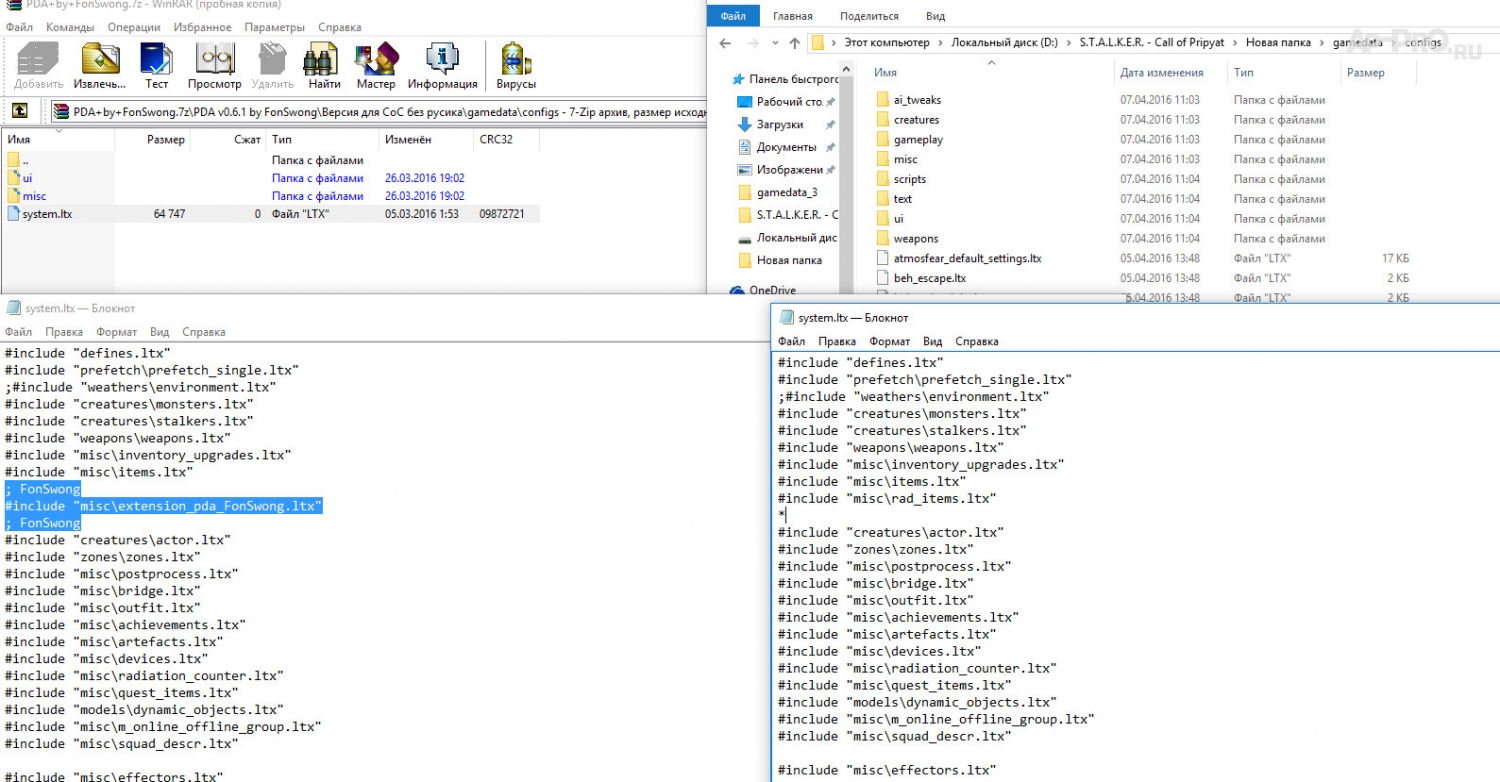Open Pictures (Изображения) in Explorer sidebar
Viewport: 1500px width, 782px height.
coord(781,170)
